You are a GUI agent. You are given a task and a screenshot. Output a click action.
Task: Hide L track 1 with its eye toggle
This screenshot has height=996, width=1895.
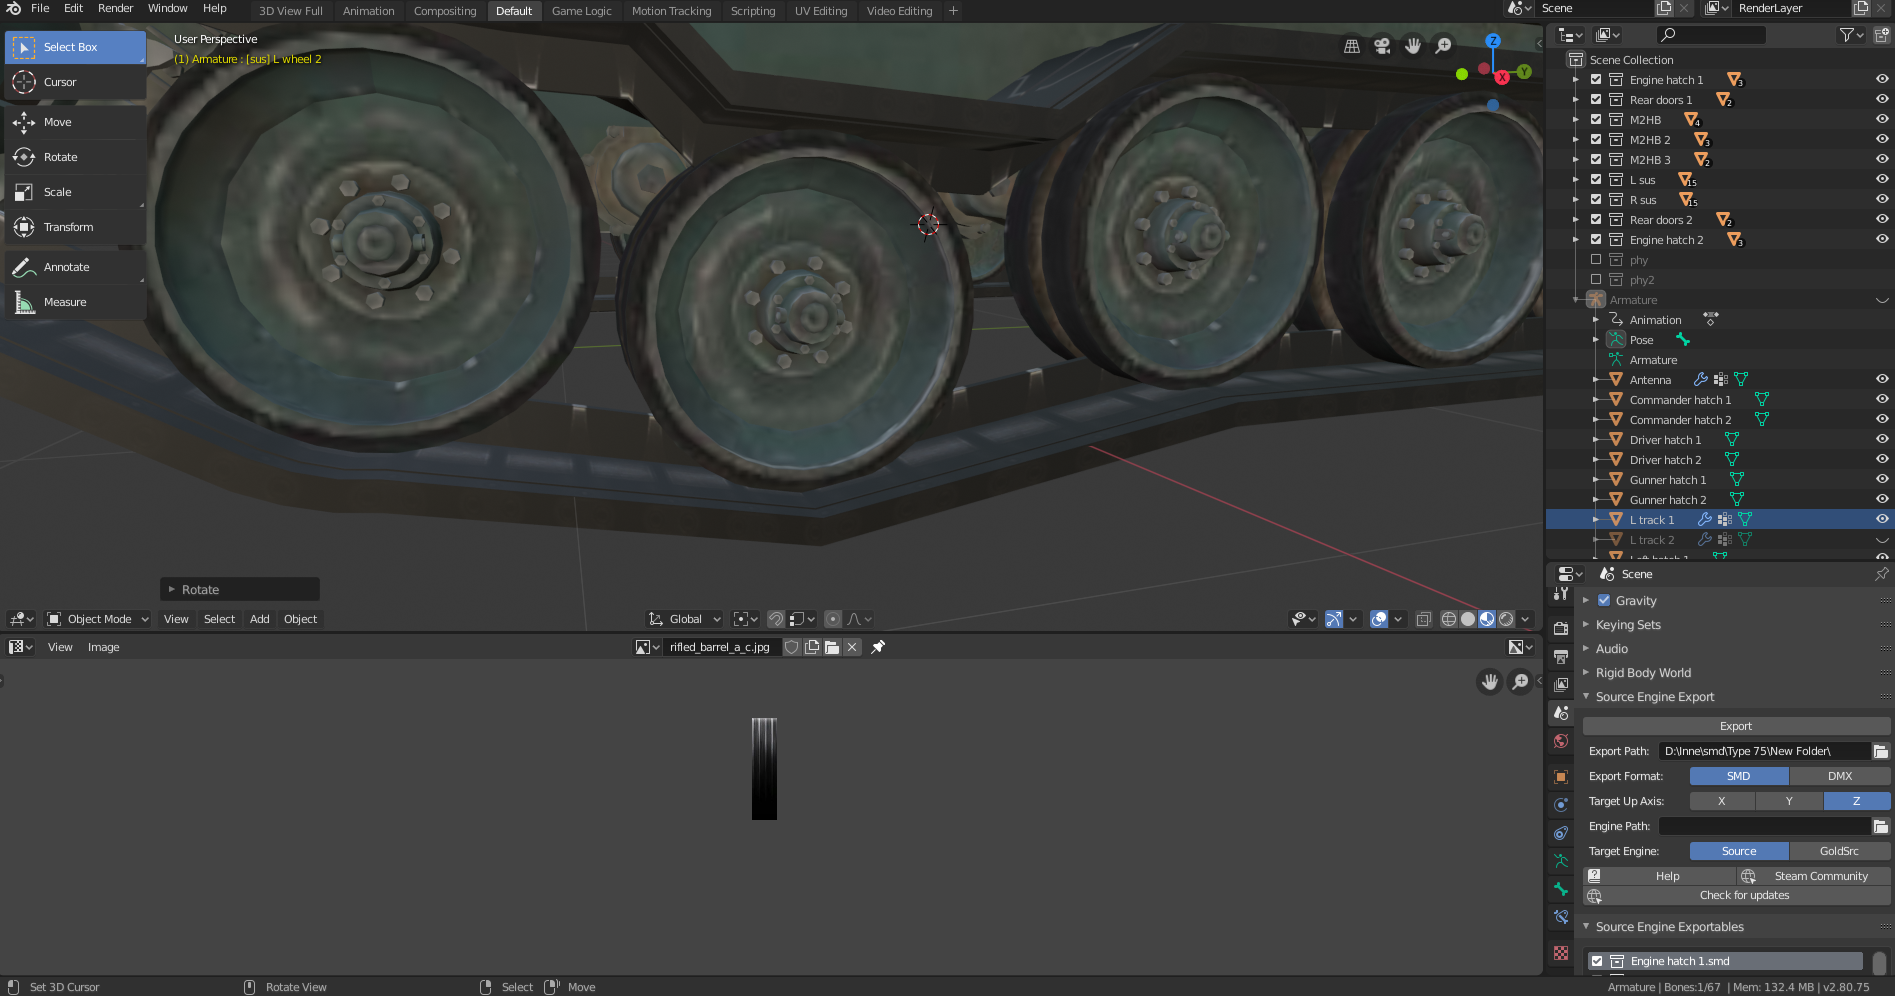[1882, 519]
